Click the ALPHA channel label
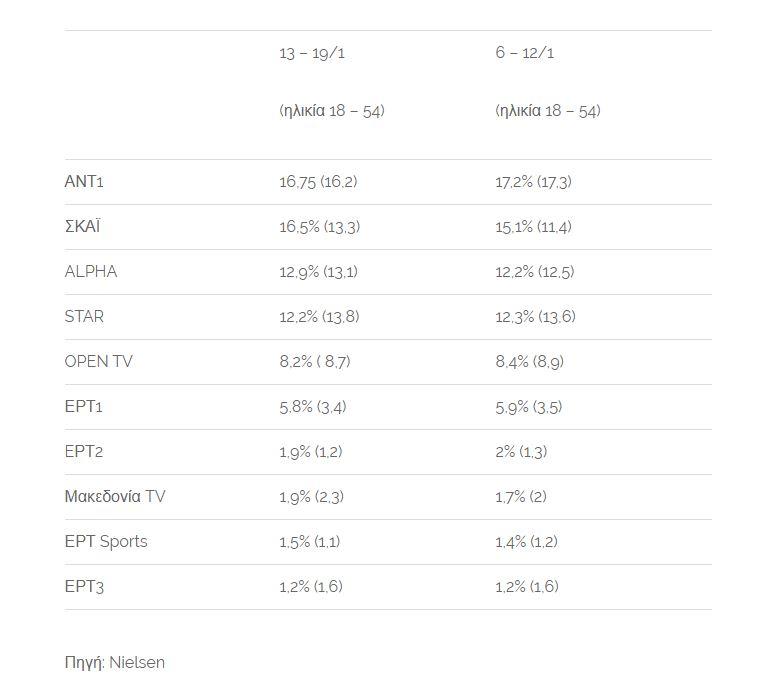Screen dimensions: 767x688 click(90, 272)
